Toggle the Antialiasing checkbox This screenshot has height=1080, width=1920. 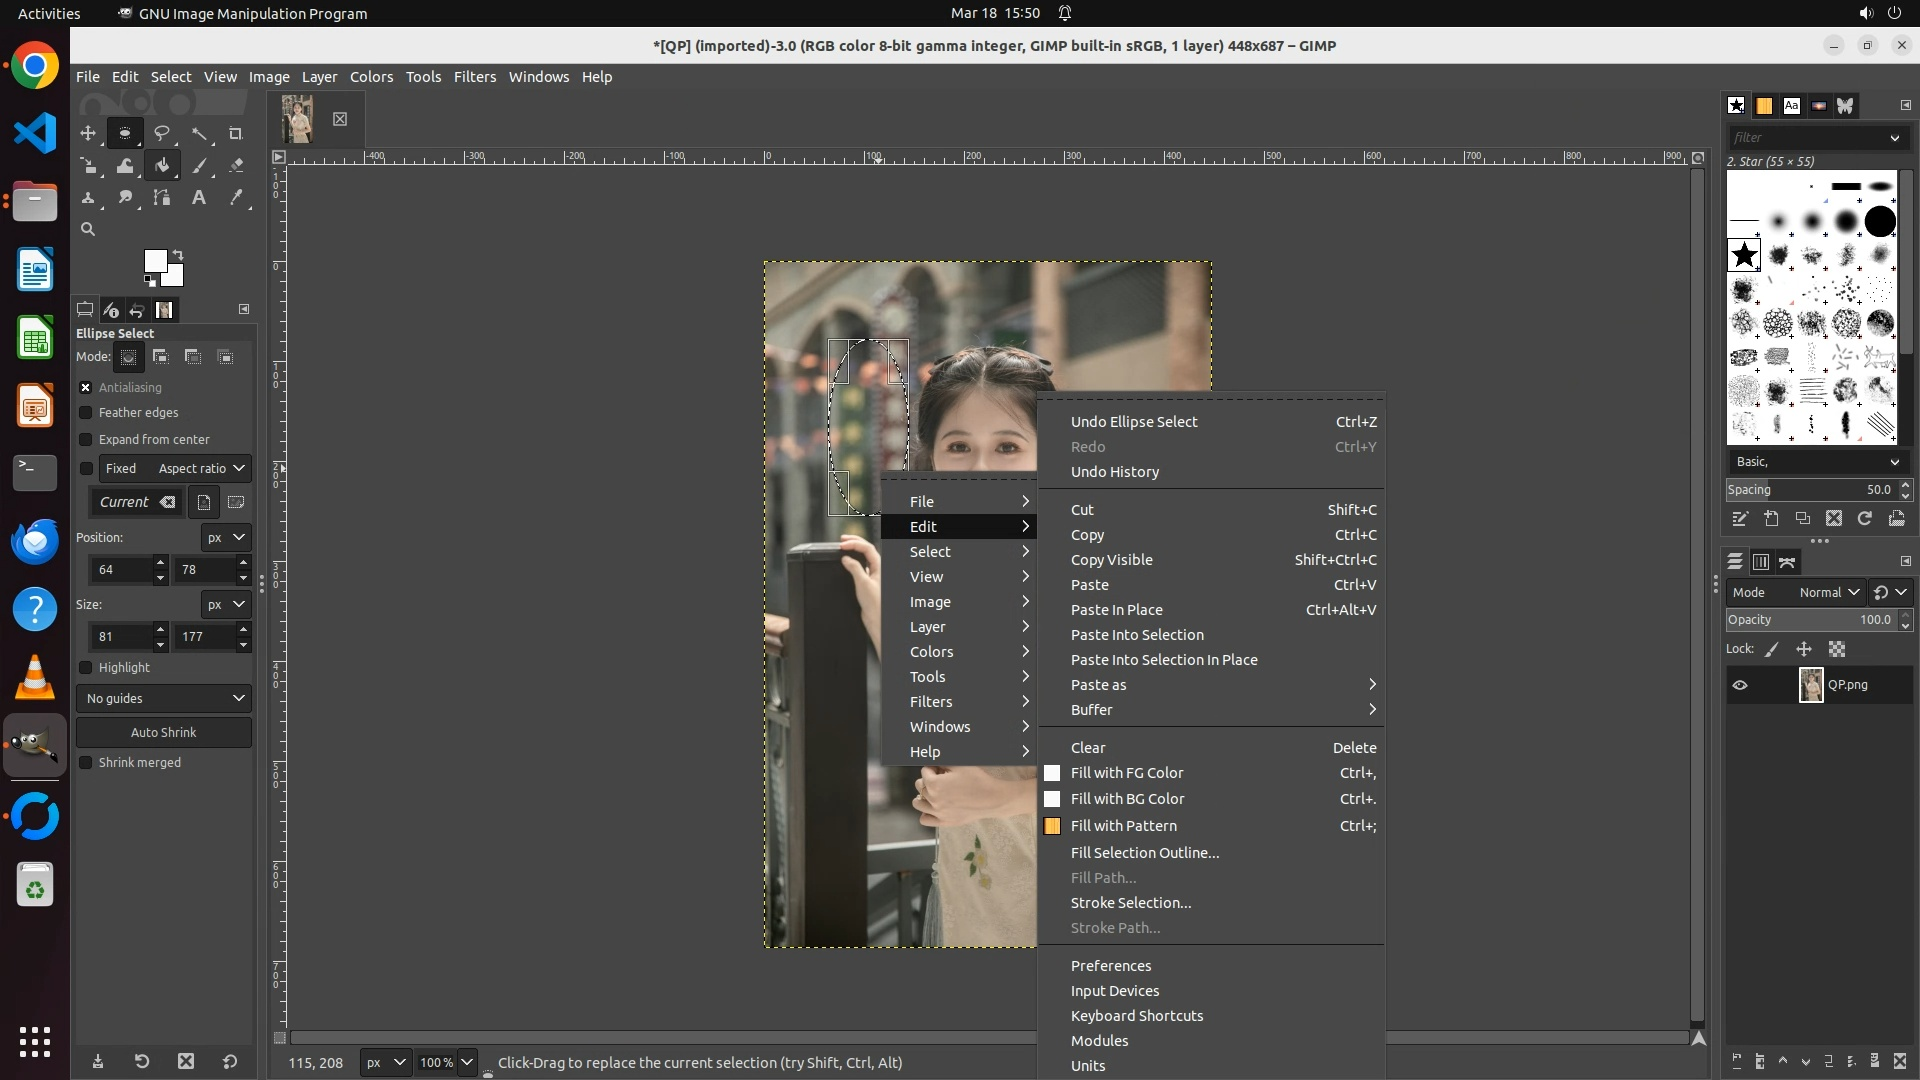click(x=86, y=387)
